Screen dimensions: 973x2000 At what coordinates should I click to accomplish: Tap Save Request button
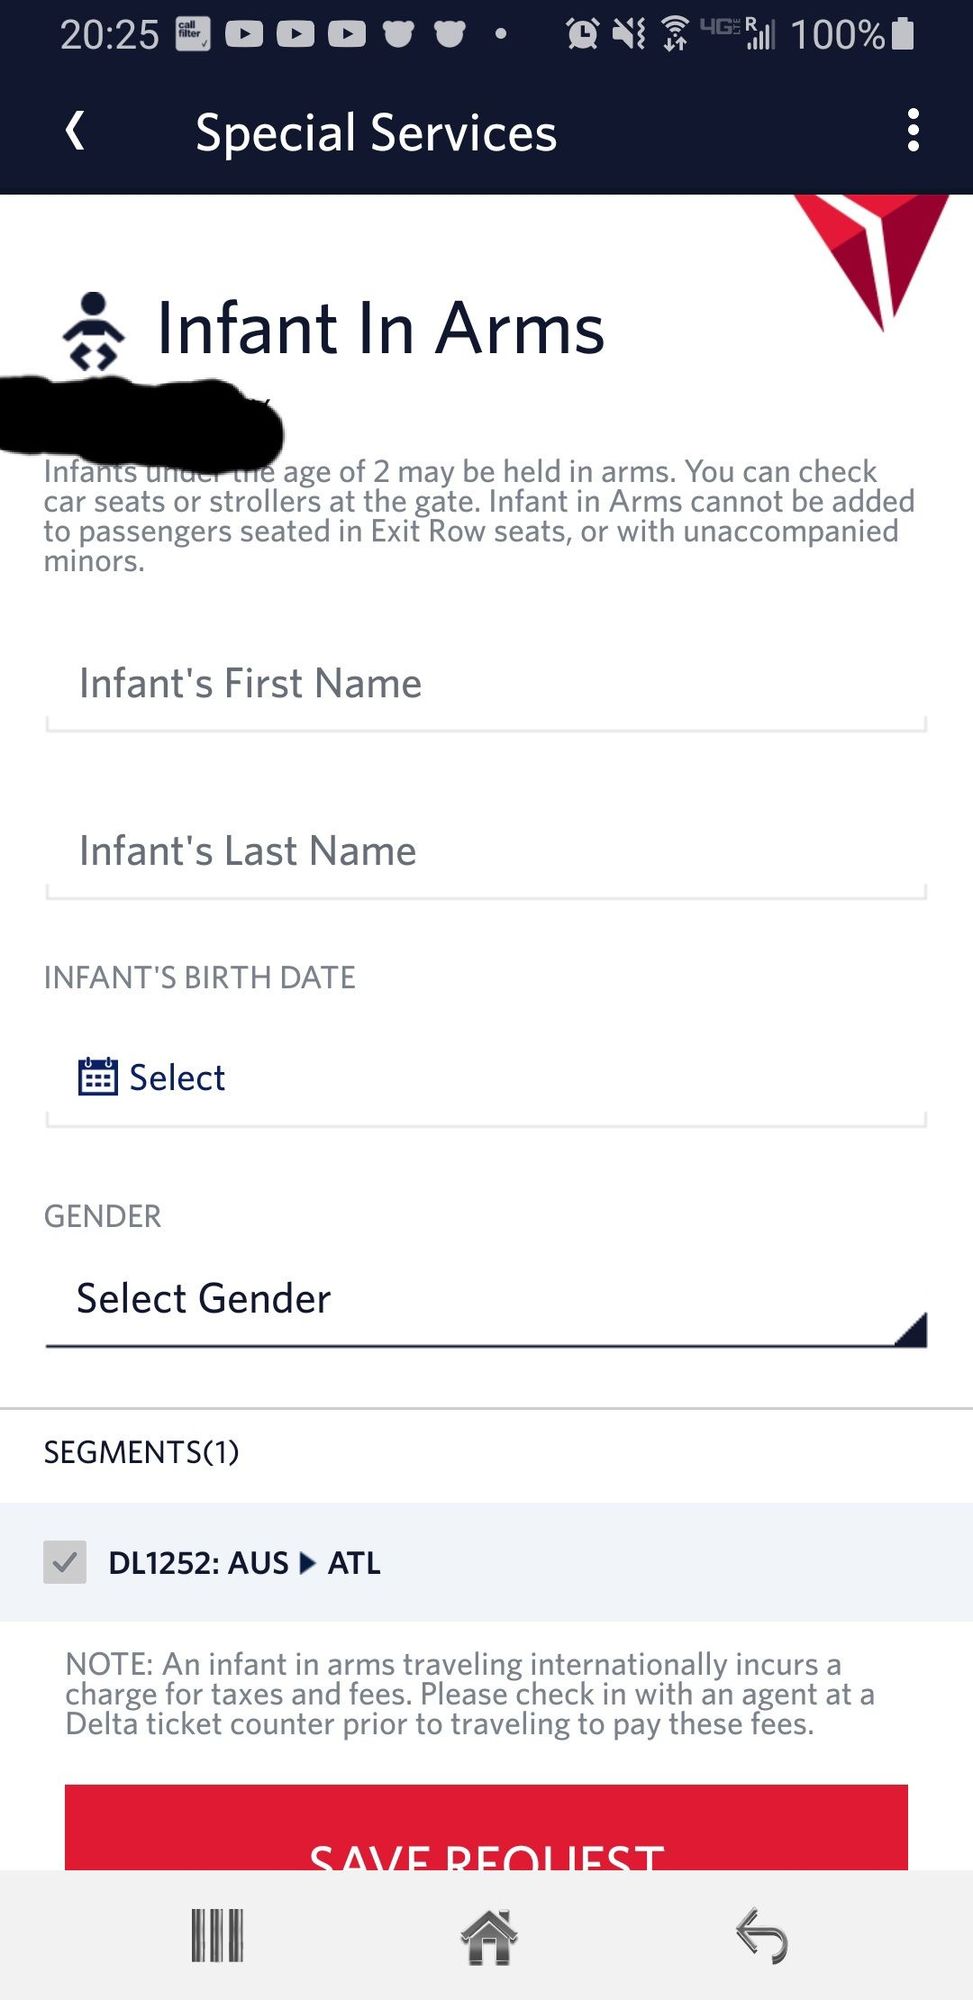point(486,1828)
